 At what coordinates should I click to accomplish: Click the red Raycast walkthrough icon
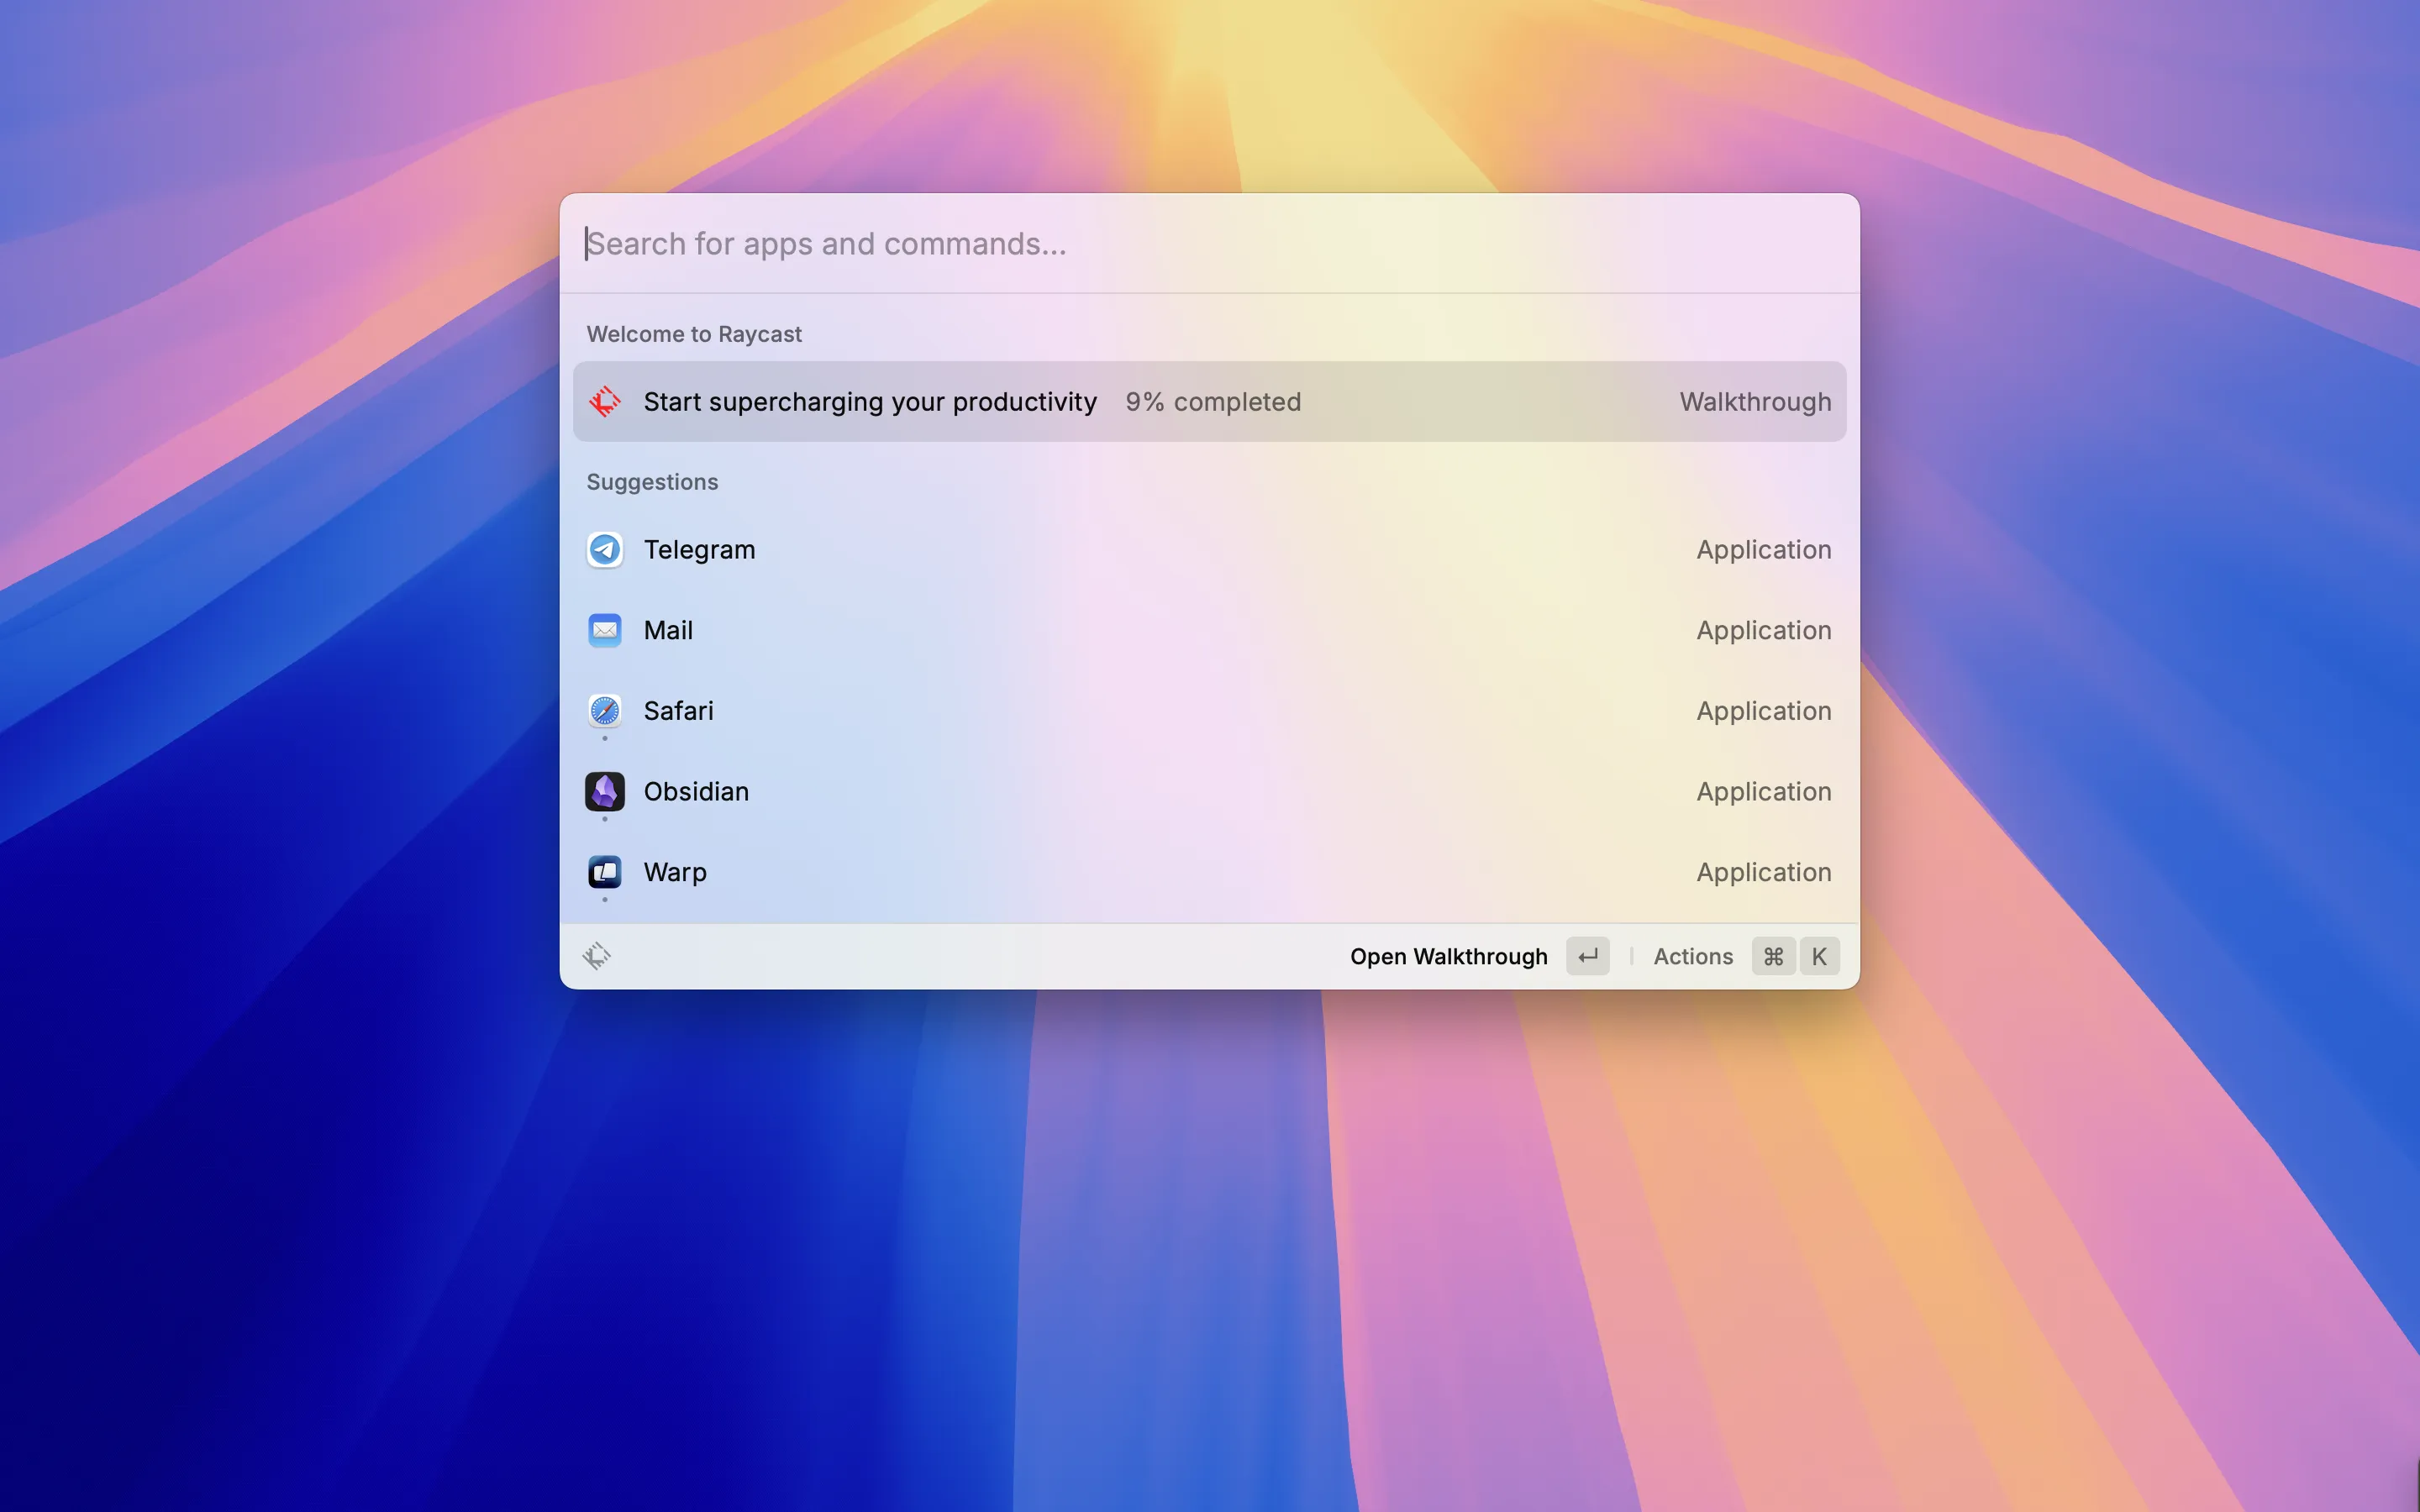(x=604, y=402)
